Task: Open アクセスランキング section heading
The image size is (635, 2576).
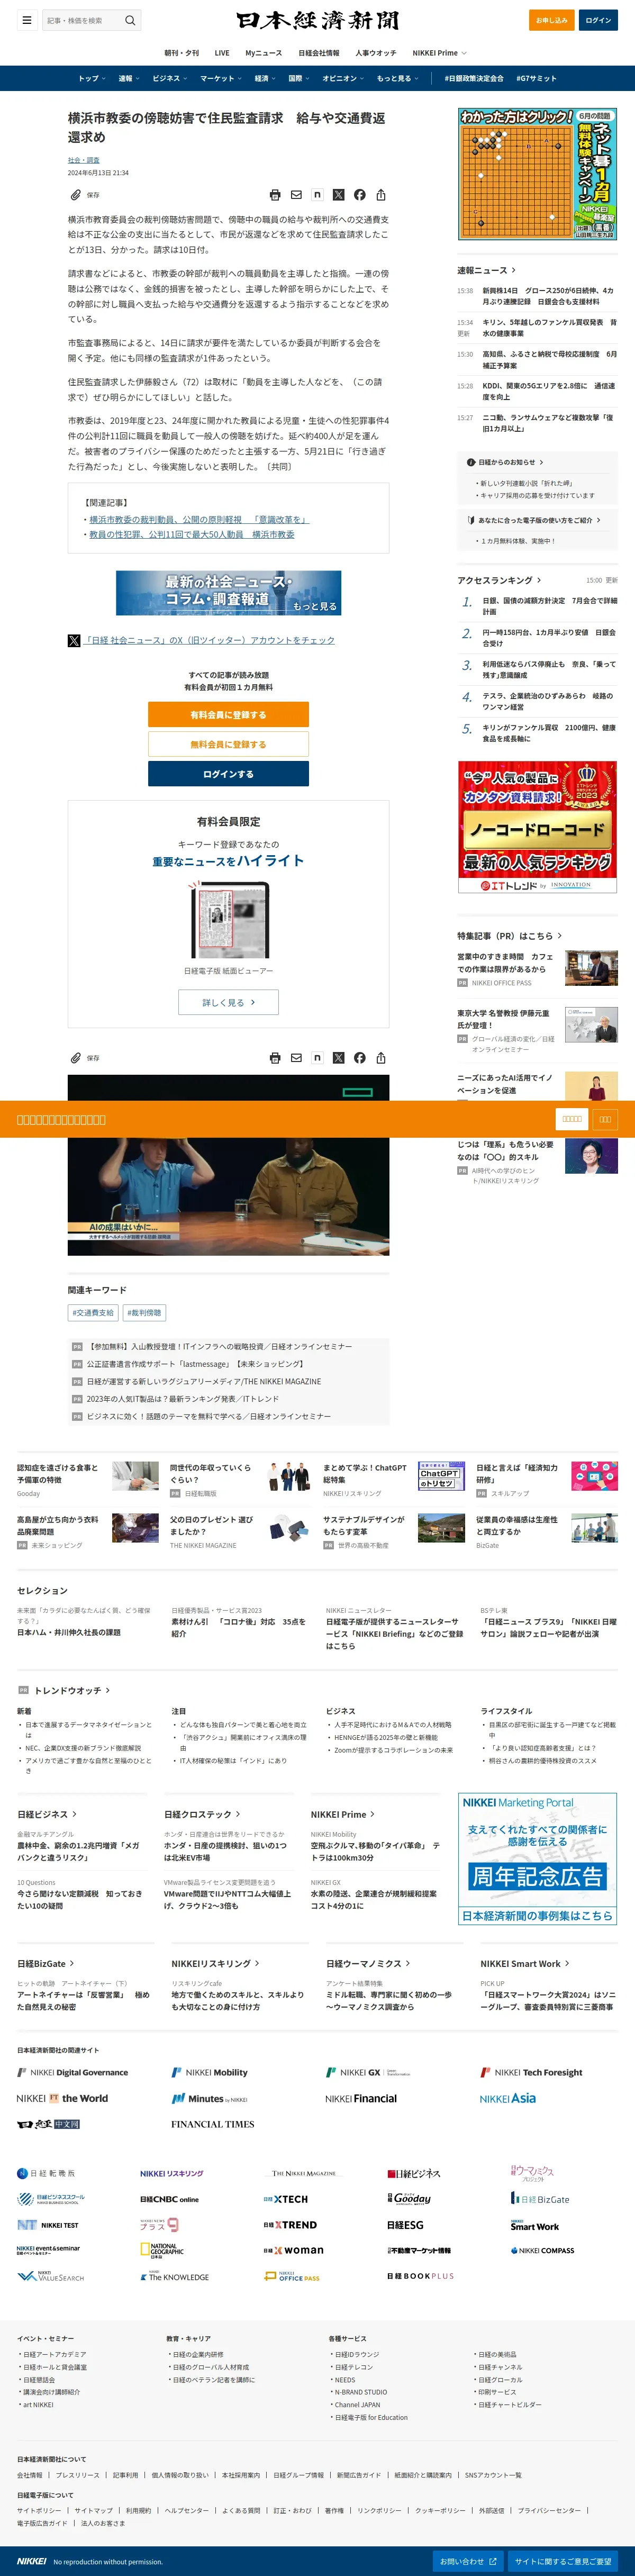Action: [x=499, y=580]
